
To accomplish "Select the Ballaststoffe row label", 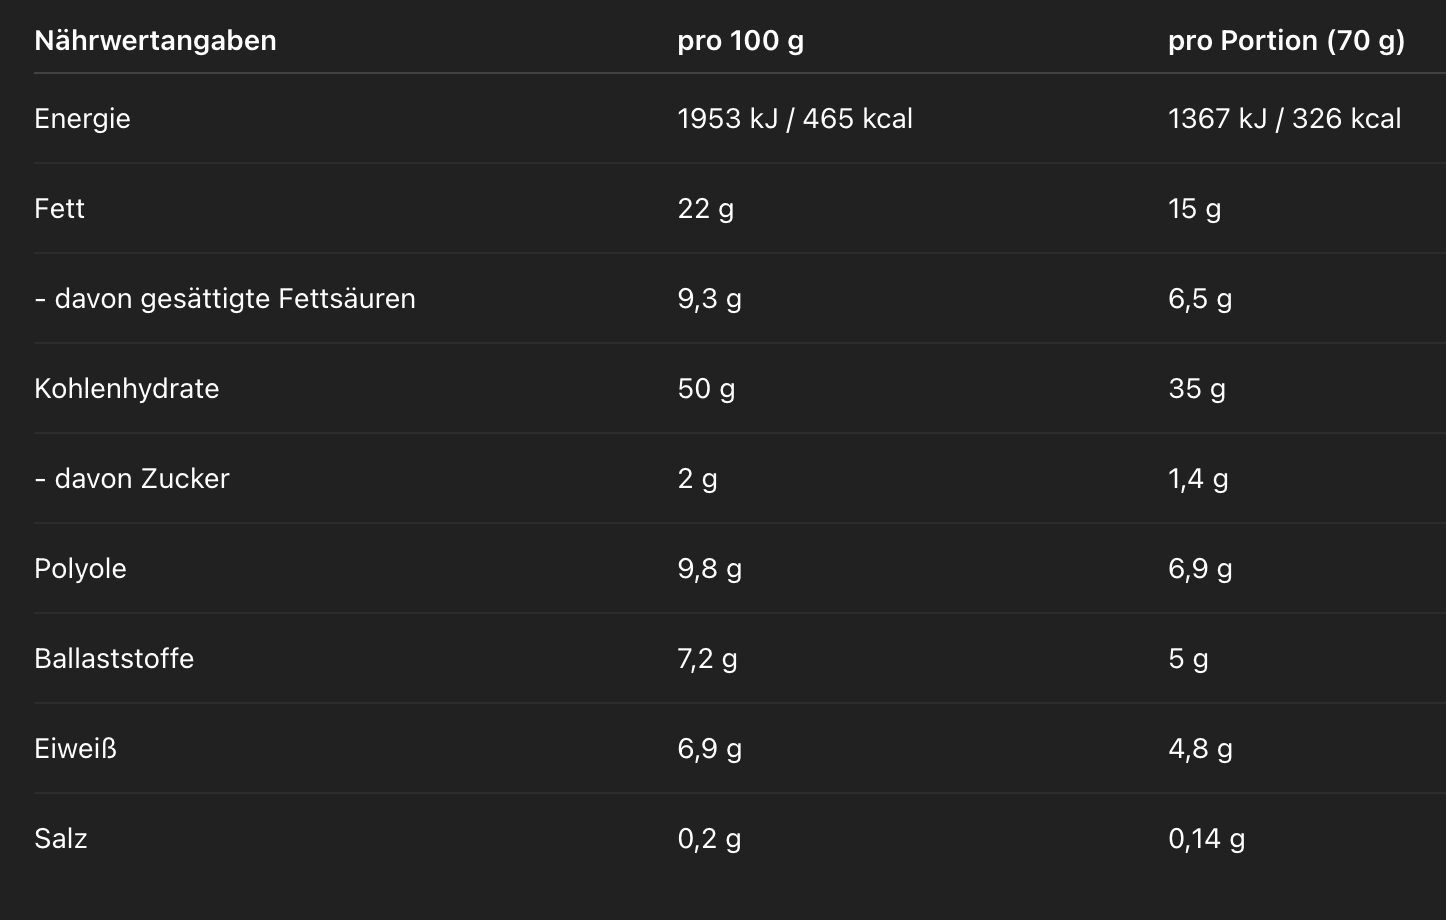I will (x=114, y=659).
